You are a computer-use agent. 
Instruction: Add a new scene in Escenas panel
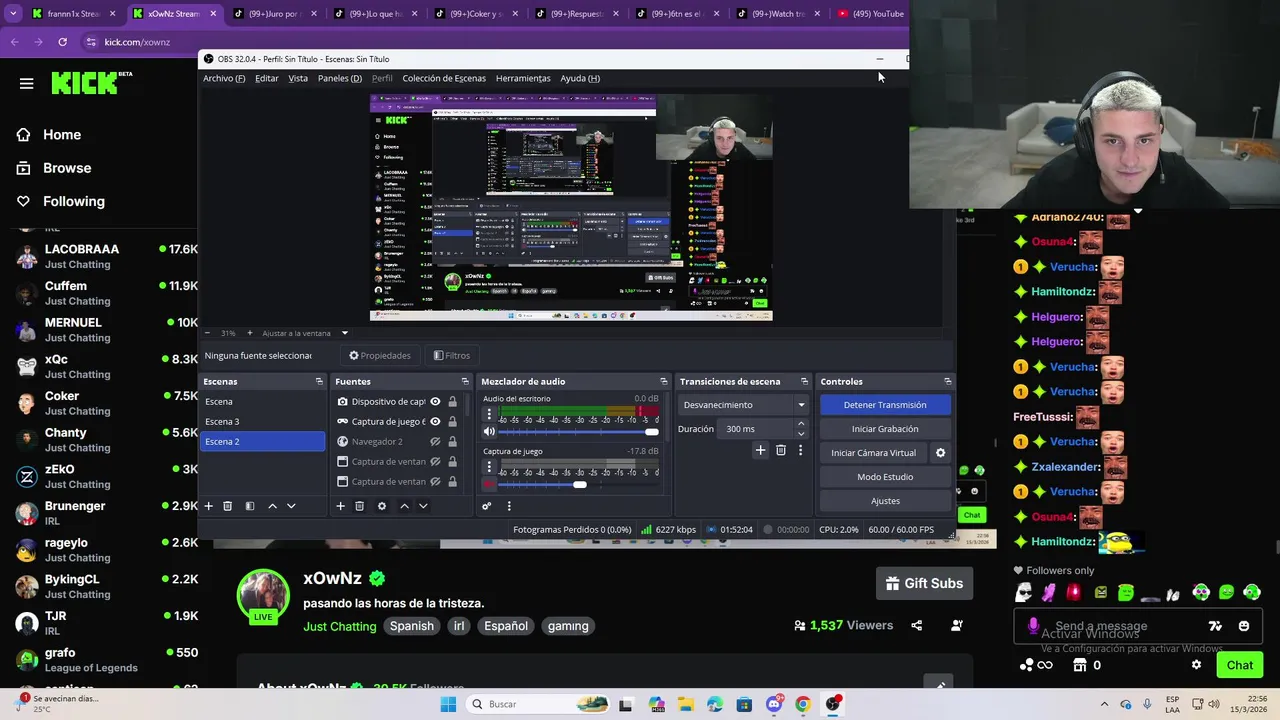click(x=208, y=506)
